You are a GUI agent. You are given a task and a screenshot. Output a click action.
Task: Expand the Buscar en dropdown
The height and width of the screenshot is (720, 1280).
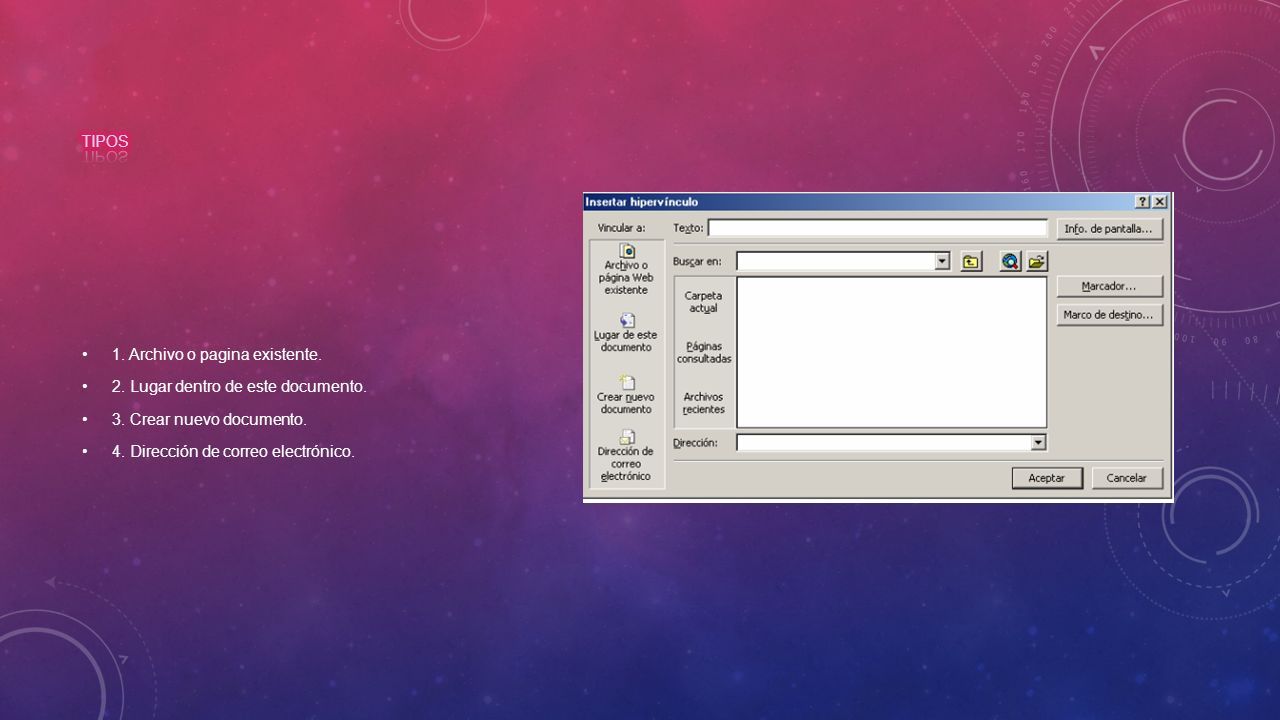(942, 261)
